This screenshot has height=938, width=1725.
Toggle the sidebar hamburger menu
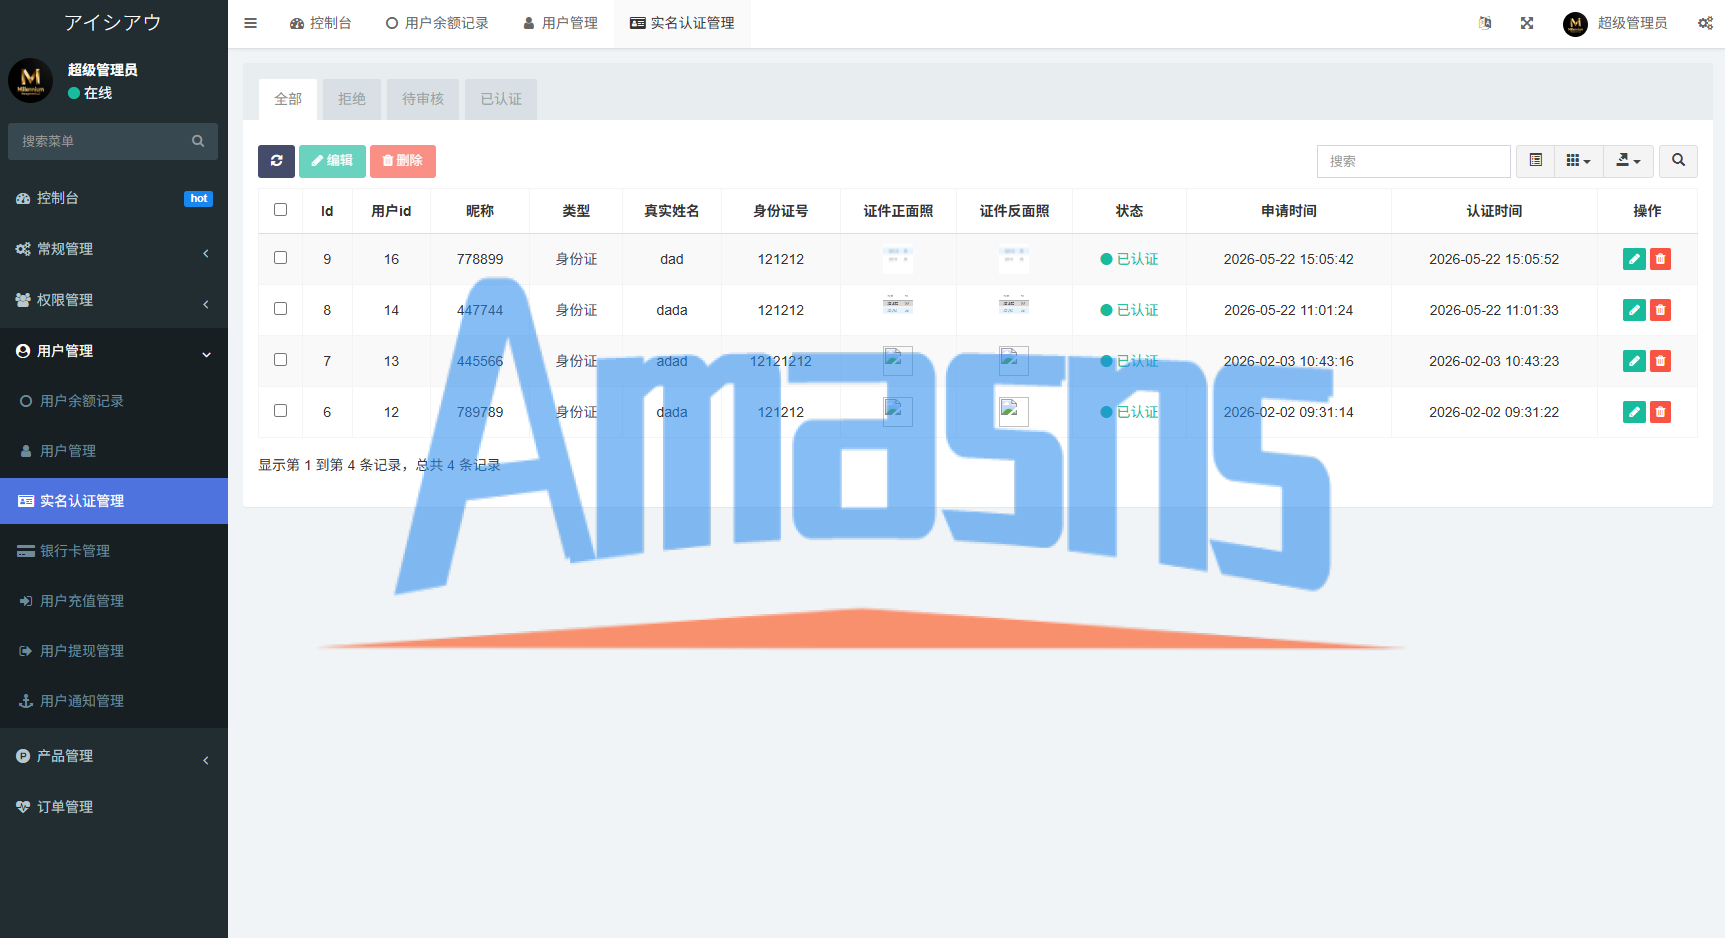251,23
